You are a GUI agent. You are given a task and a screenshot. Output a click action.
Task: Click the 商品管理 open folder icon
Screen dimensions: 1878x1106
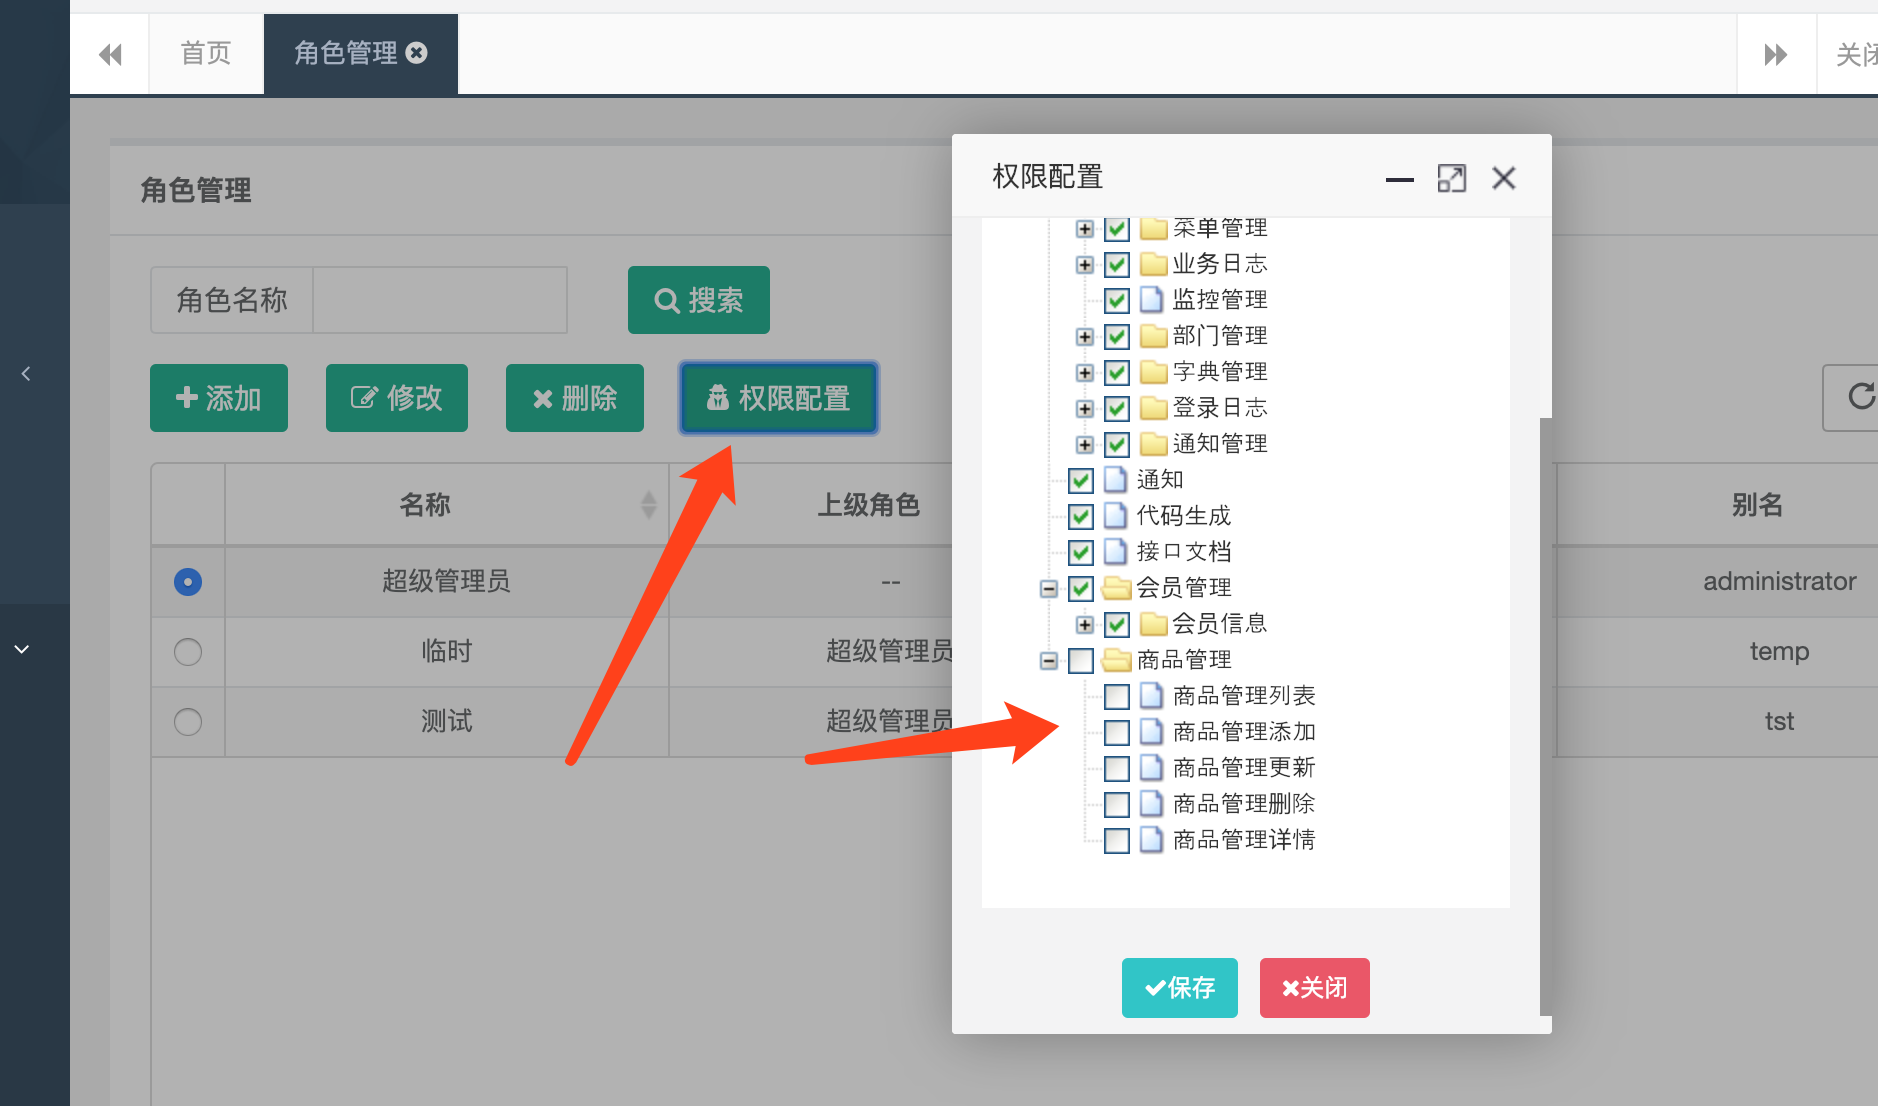pos(1117,660)
